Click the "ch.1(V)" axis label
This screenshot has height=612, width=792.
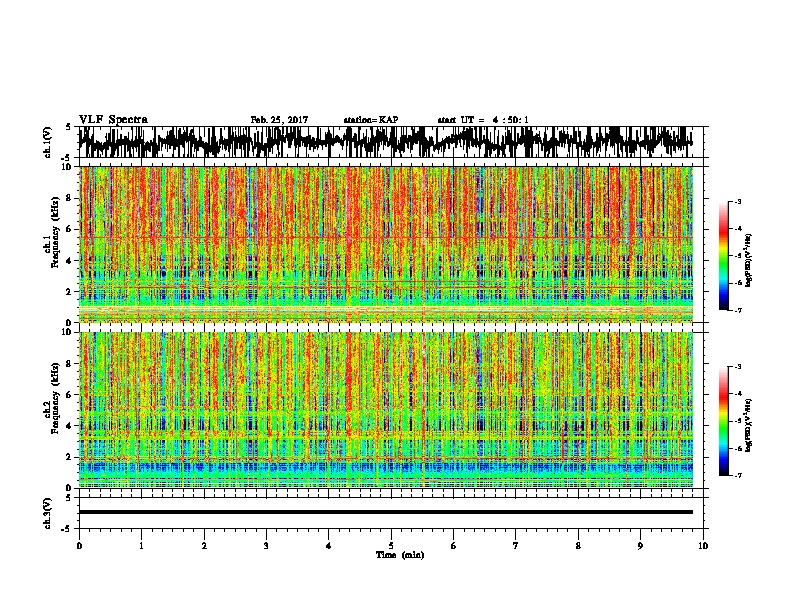point(48,142)
